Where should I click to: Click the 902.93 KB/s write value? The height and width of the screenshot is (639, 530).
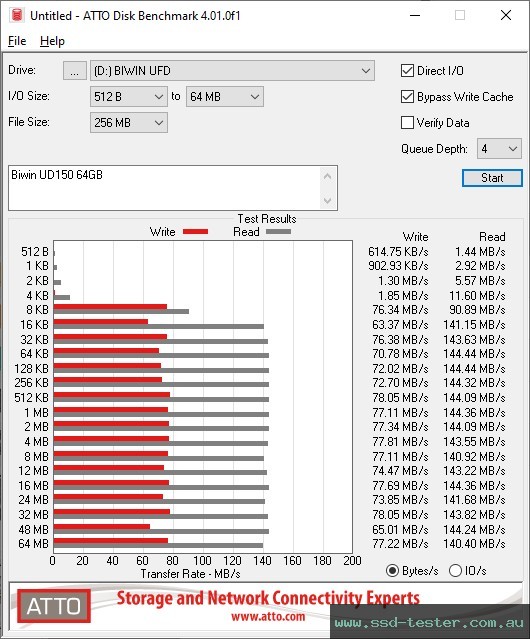(398, 266)
